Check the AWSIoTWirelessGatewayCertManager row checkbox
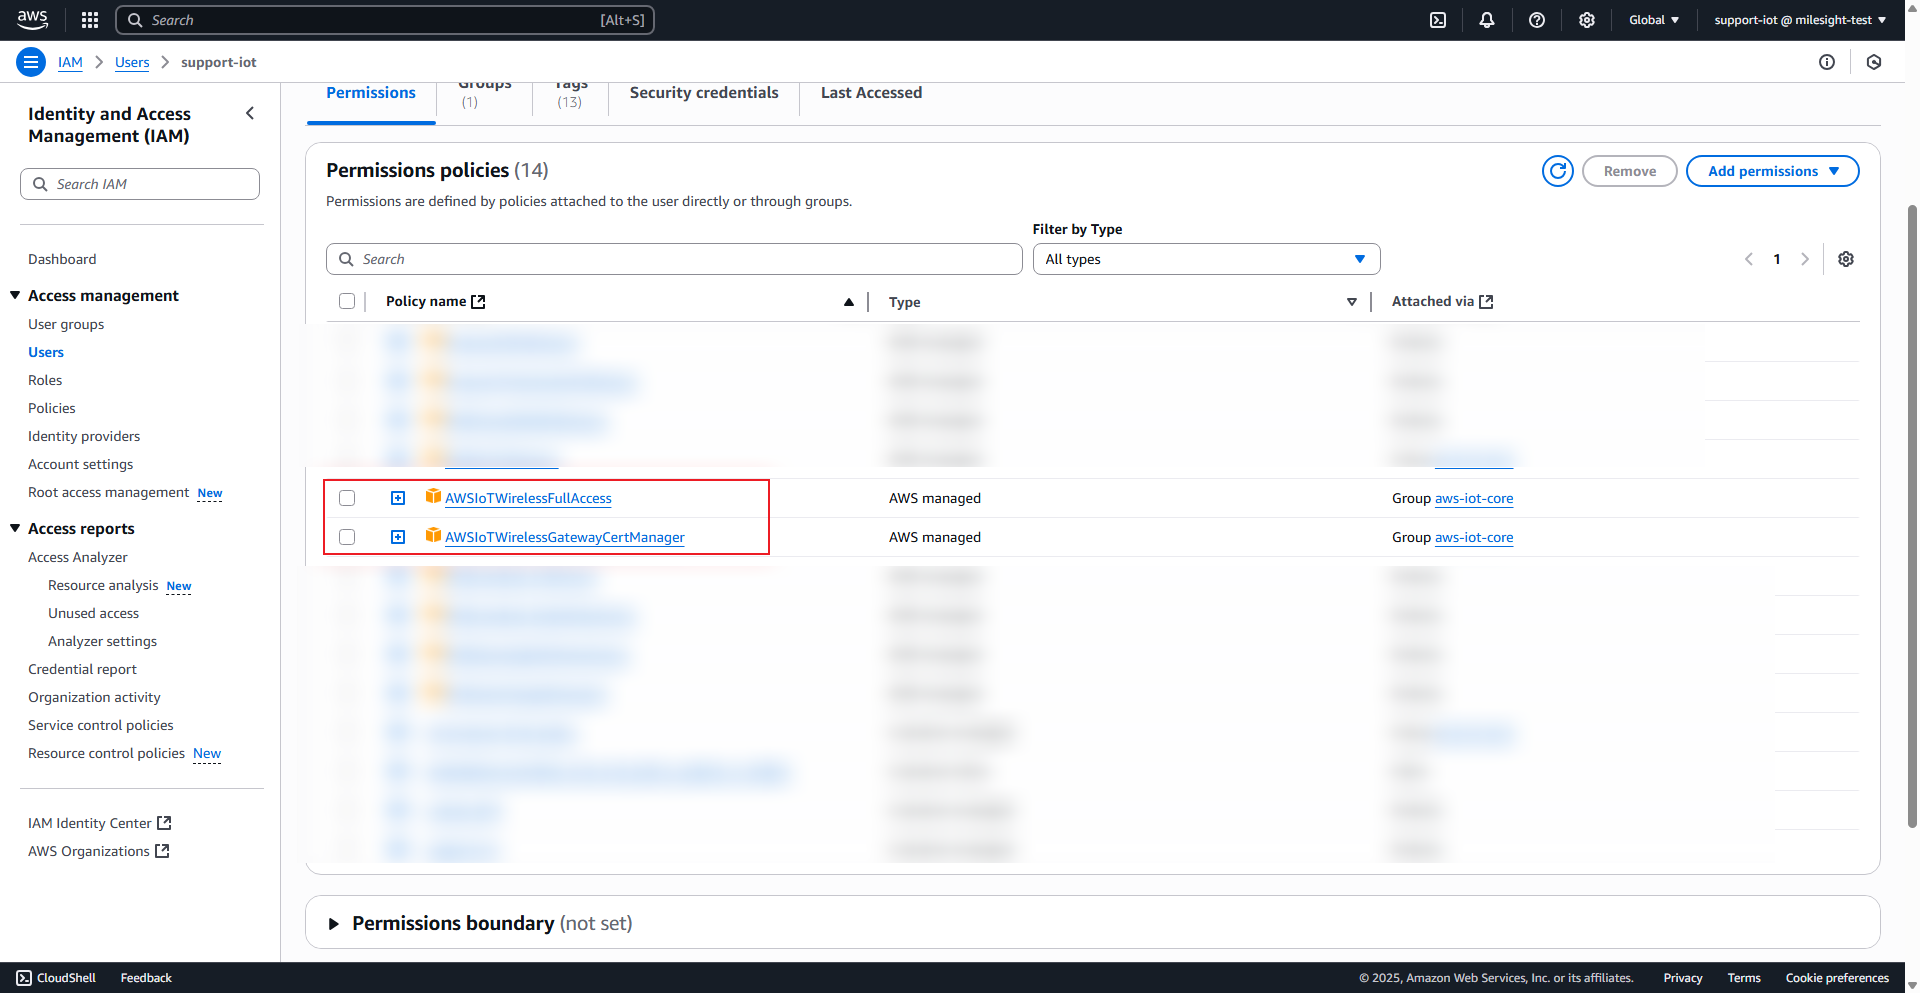This screenshot has height=993, width=1920. click(x=347, y=537)
